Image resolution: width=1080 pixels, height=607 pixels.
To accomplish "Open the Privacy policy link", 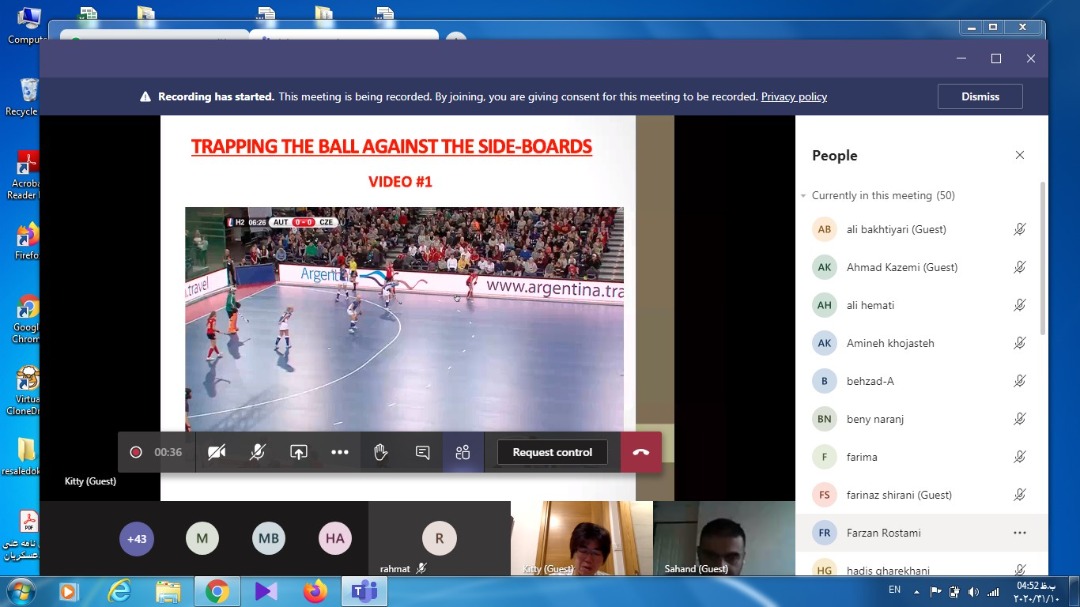I will pyautogui.click(x=793, y=96).
